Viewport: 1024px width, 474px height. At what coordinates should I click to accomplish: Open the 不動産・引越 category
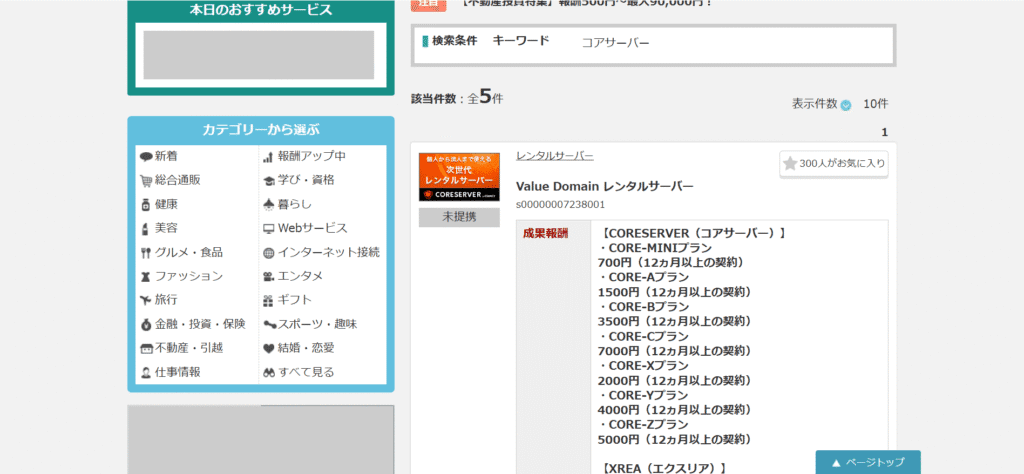click(189, 348)
